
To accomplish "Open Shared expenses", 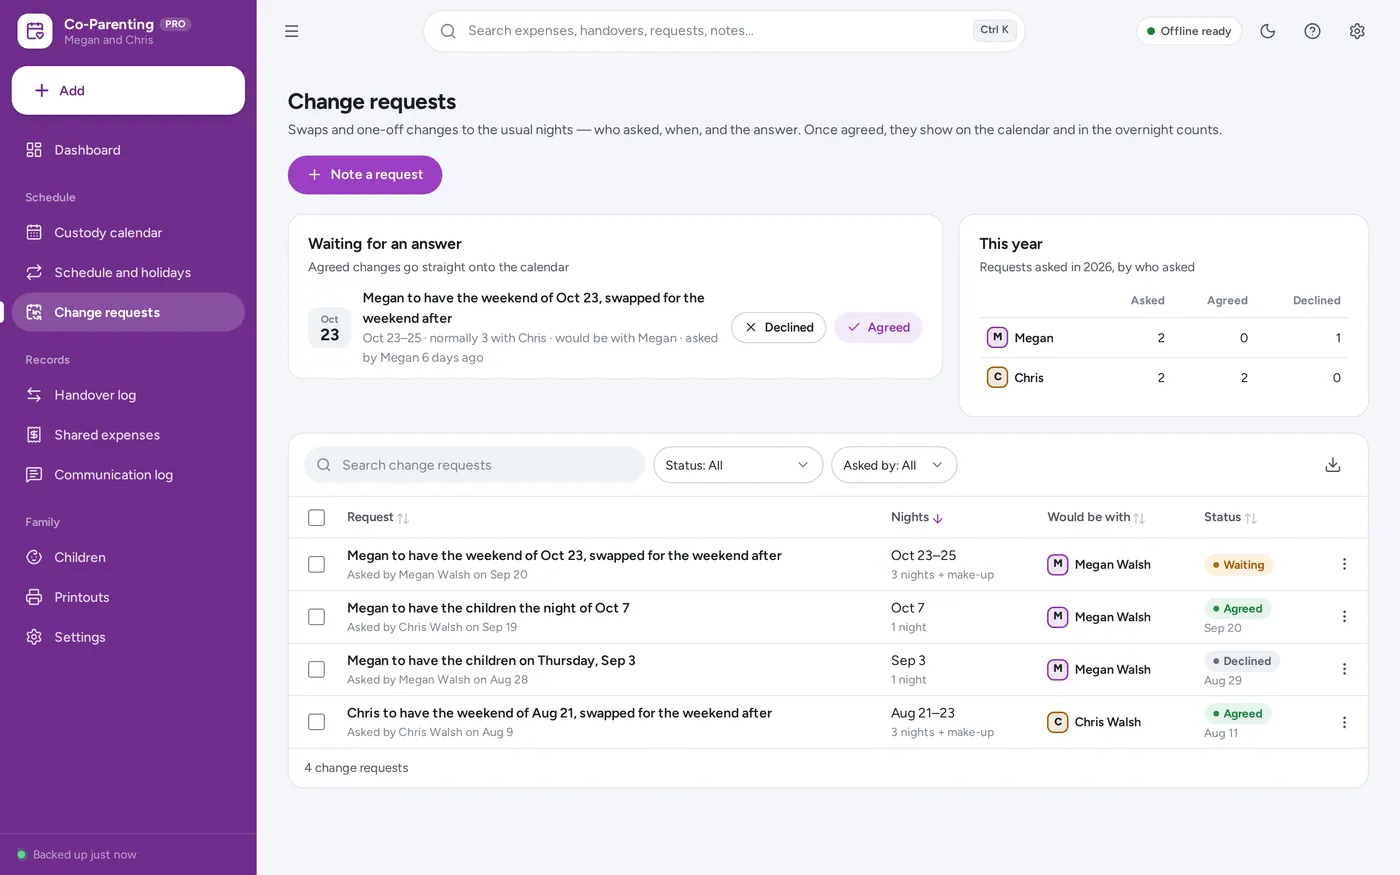I will [x=128, y=435].
